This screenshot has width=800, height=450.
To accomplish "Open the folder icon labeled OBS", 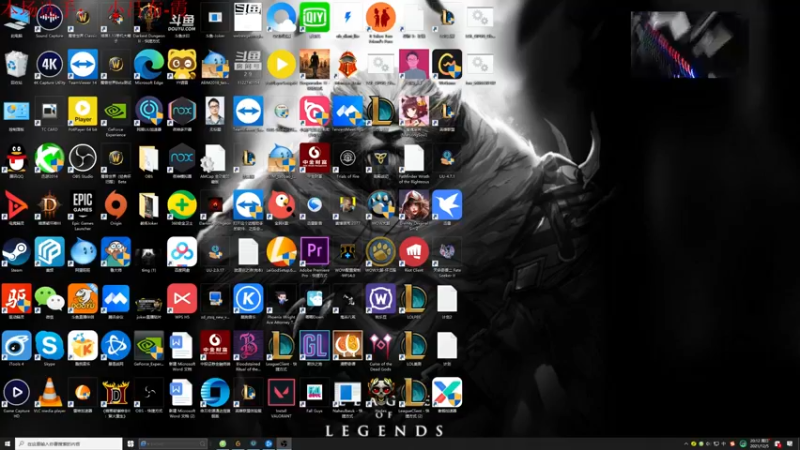I will [148, 158].
